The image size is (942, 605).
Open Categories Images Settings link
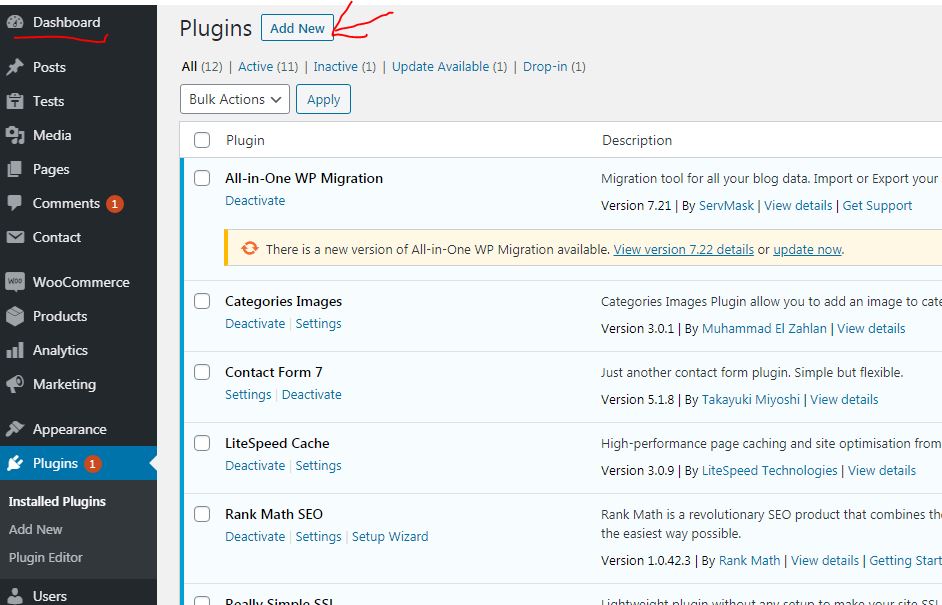(318, 324)
